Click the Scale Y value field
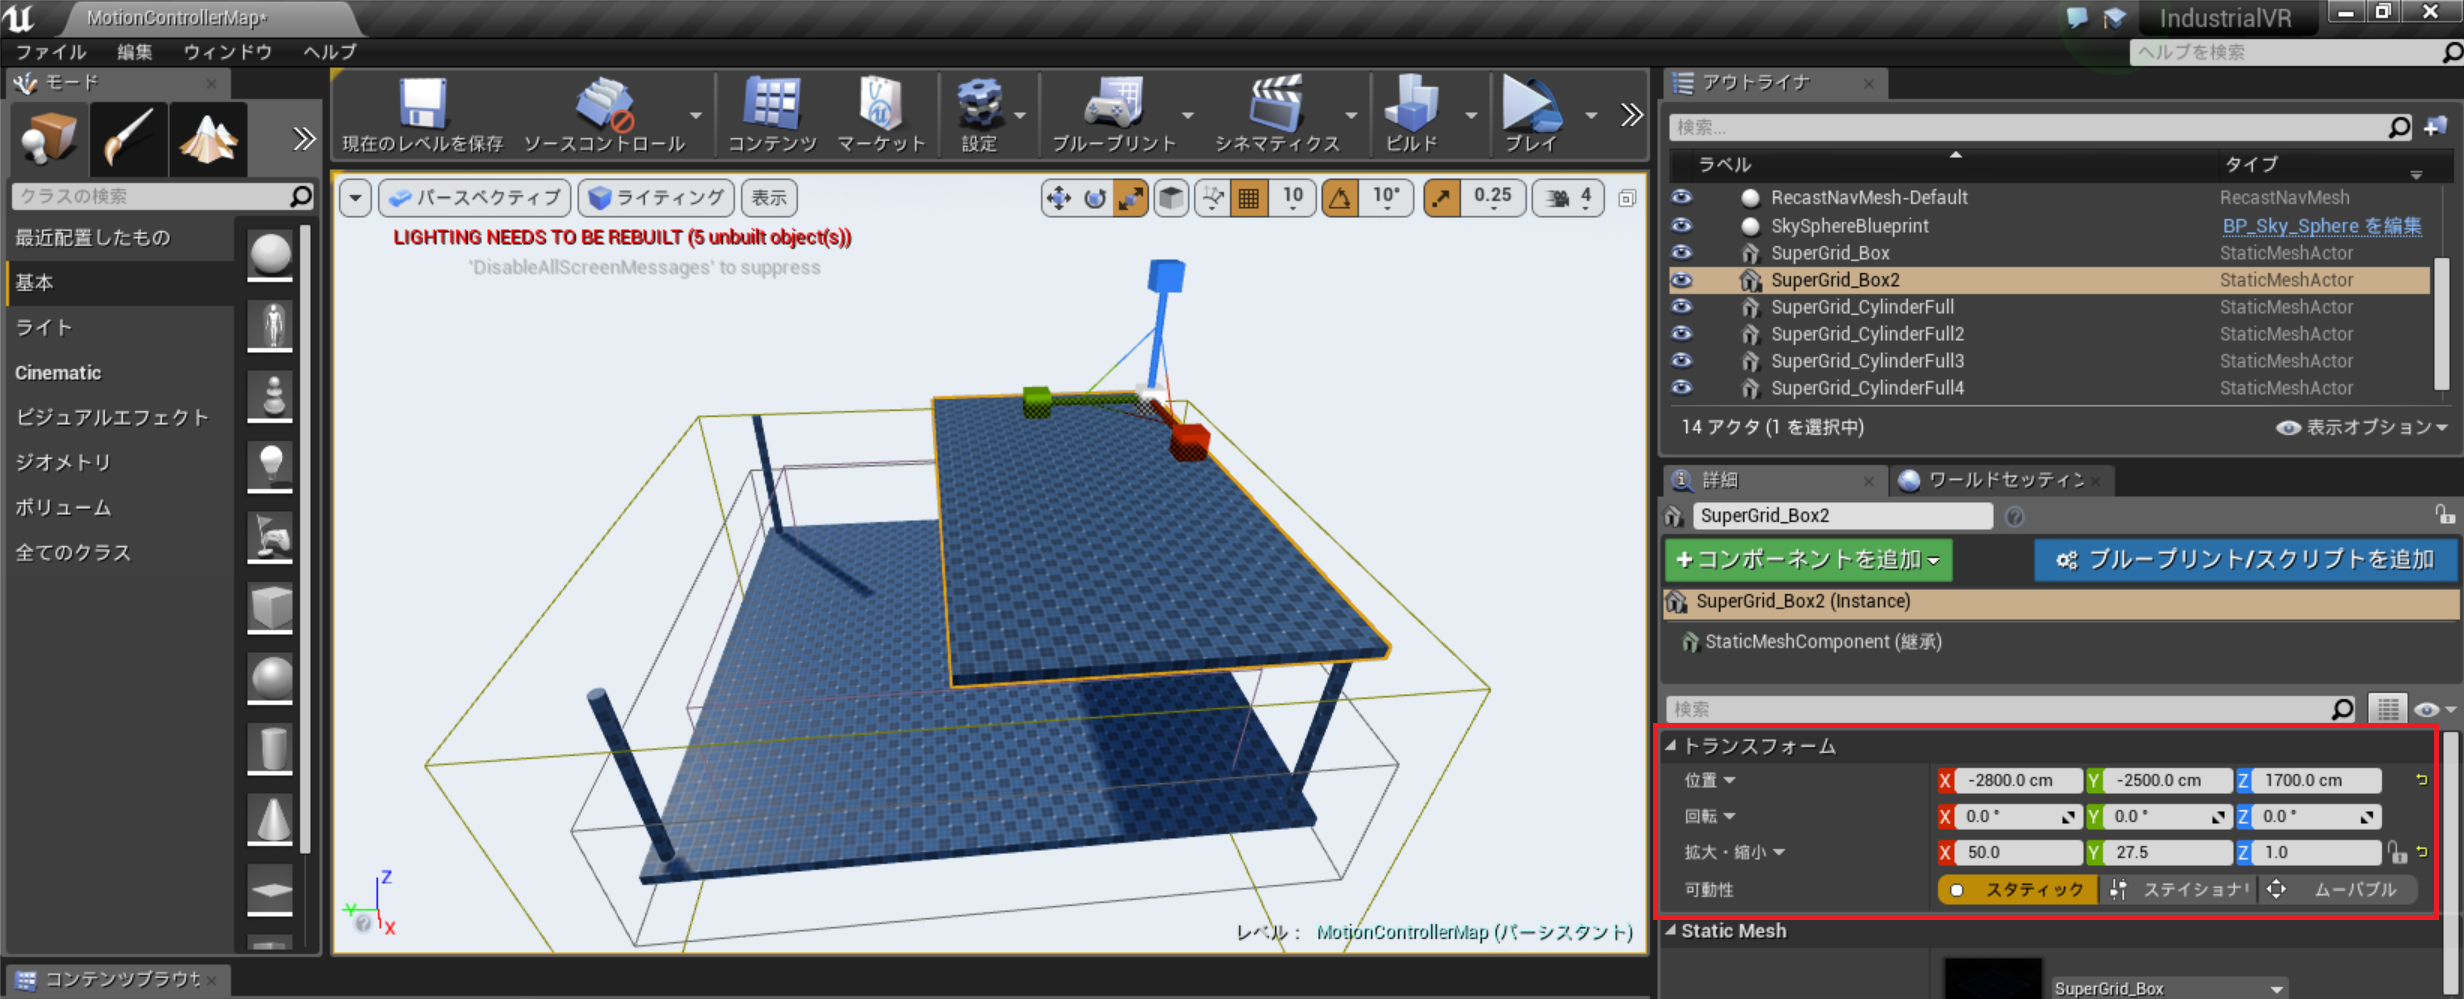Image resolution: width=2464 pixels, height=999 pixels. (x=2166, y=852)
